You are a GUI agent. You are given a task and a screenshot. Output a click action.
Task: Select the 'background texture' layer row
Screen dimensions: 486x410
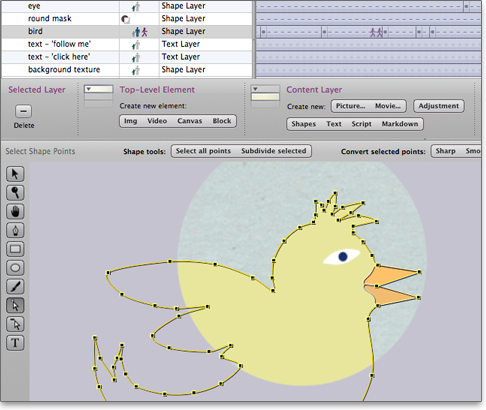pyautogui.click(x=127, y=70)
